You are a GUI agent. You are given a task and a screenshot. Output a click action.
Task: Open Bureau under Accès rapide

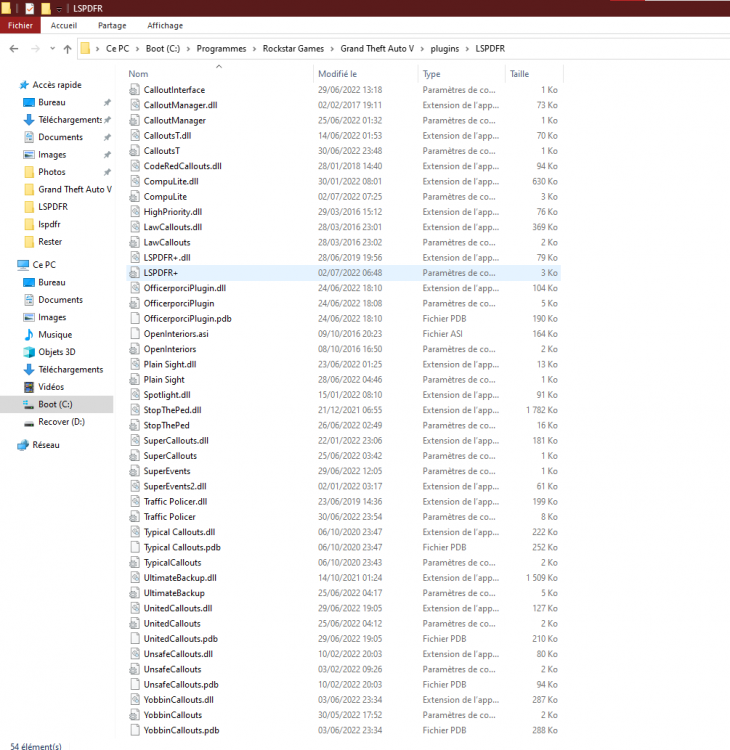(52, 102)
